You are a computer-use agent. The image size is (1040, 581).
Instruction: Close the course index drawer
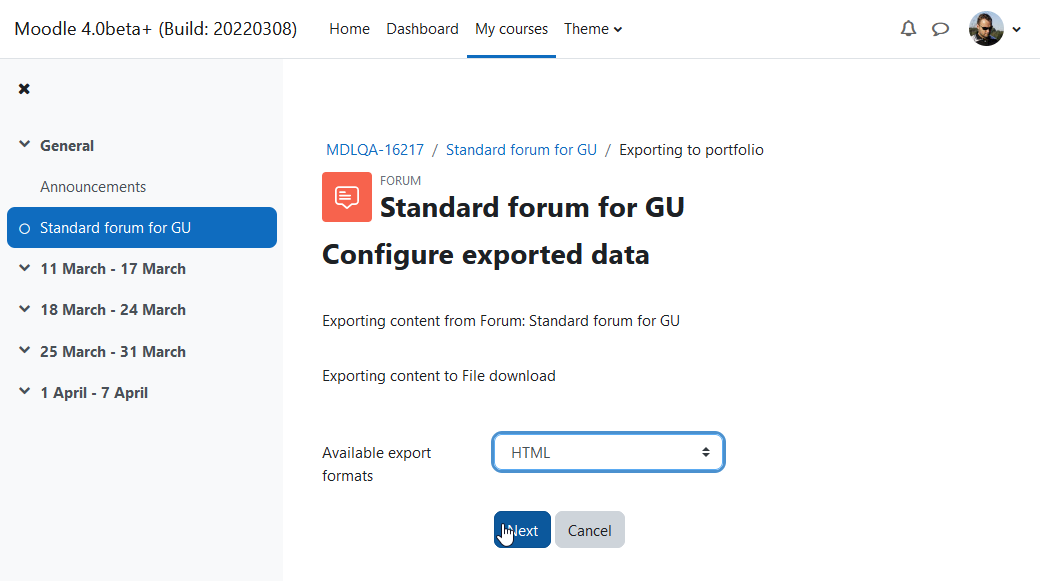(x=24, y=89)
